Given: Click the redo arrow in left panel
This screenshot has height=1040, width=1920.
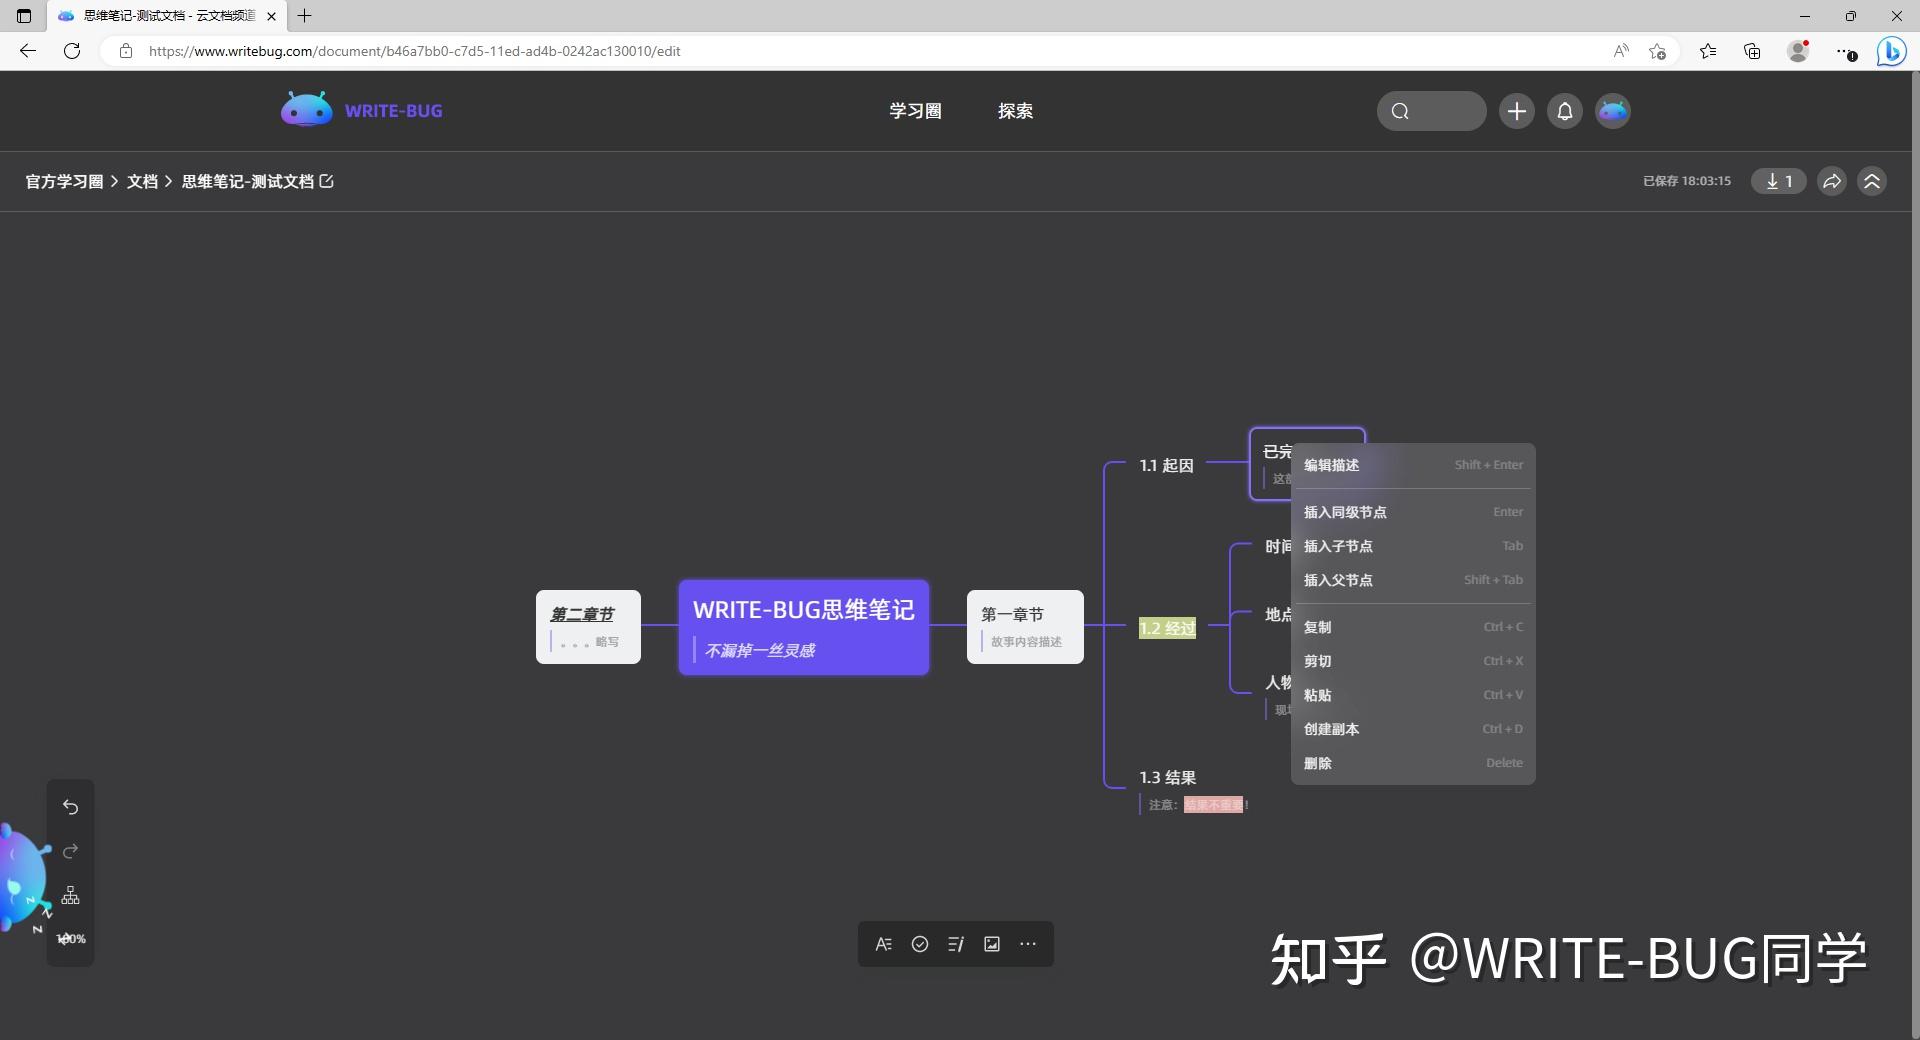Looking at the screenshot, I should (70, 852).
